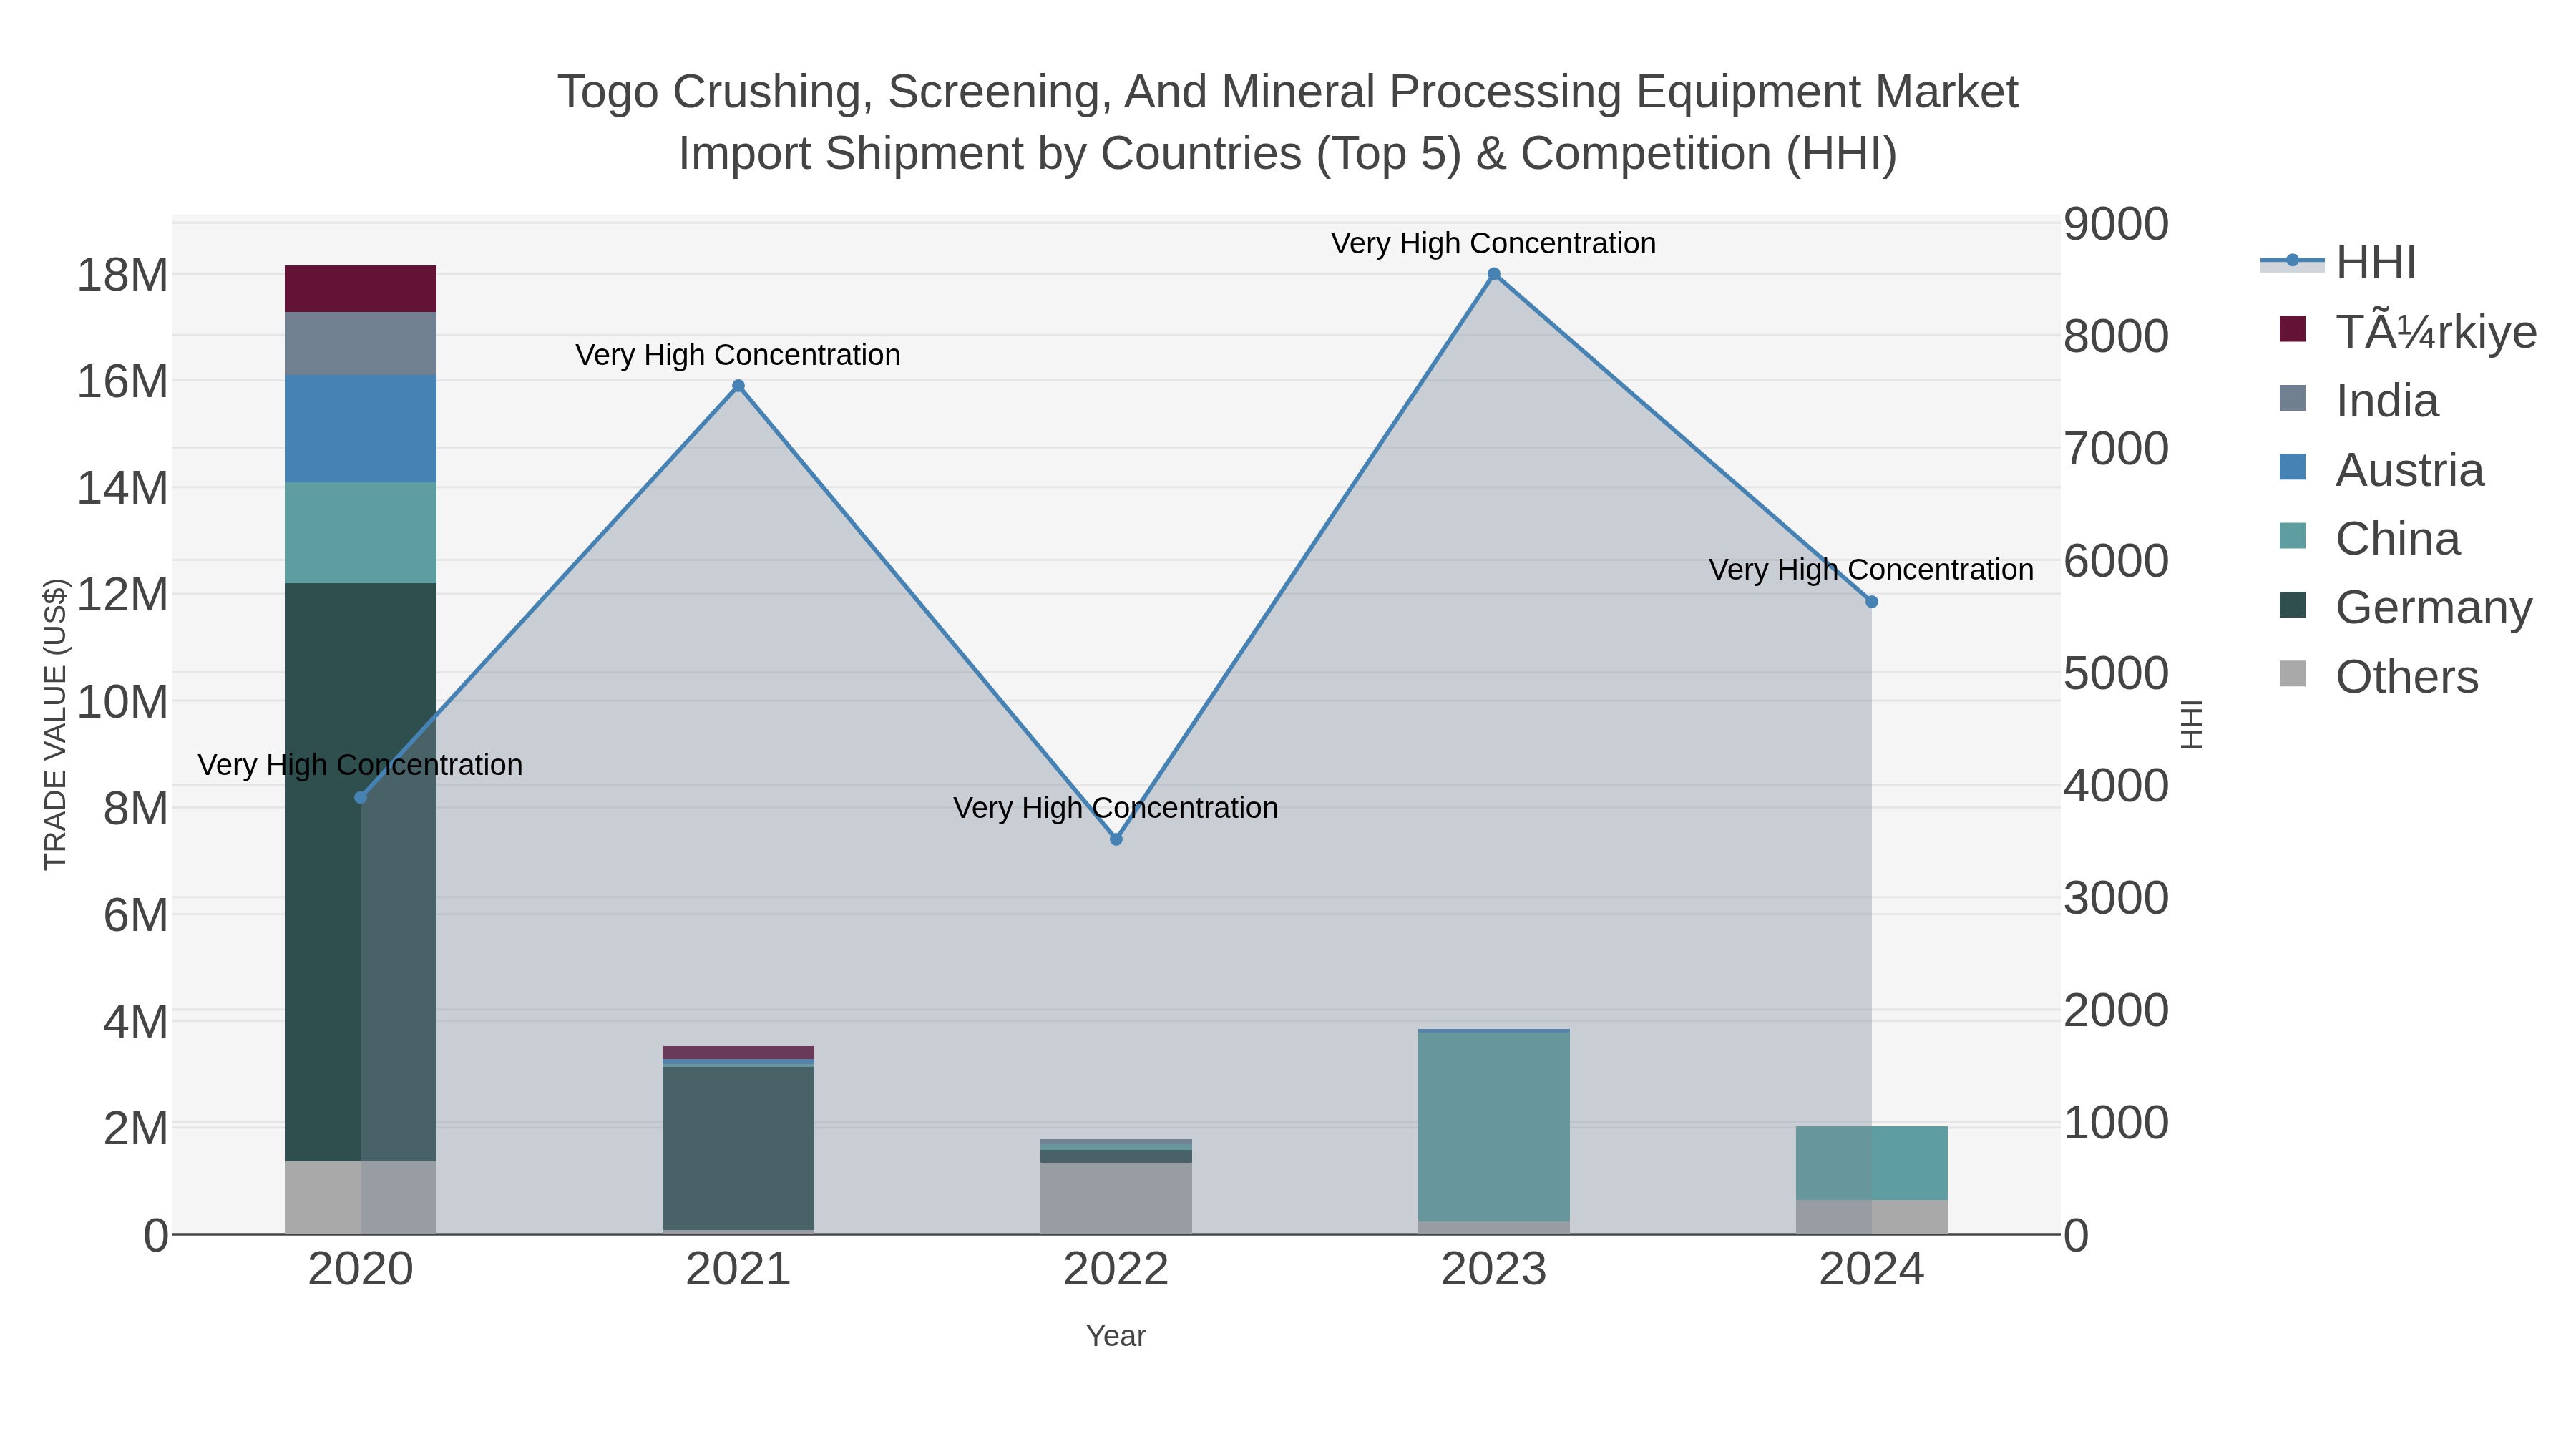Click the 2024 HHI data point
This screenshot has width=2576, height=1449.
[1872, 602]
